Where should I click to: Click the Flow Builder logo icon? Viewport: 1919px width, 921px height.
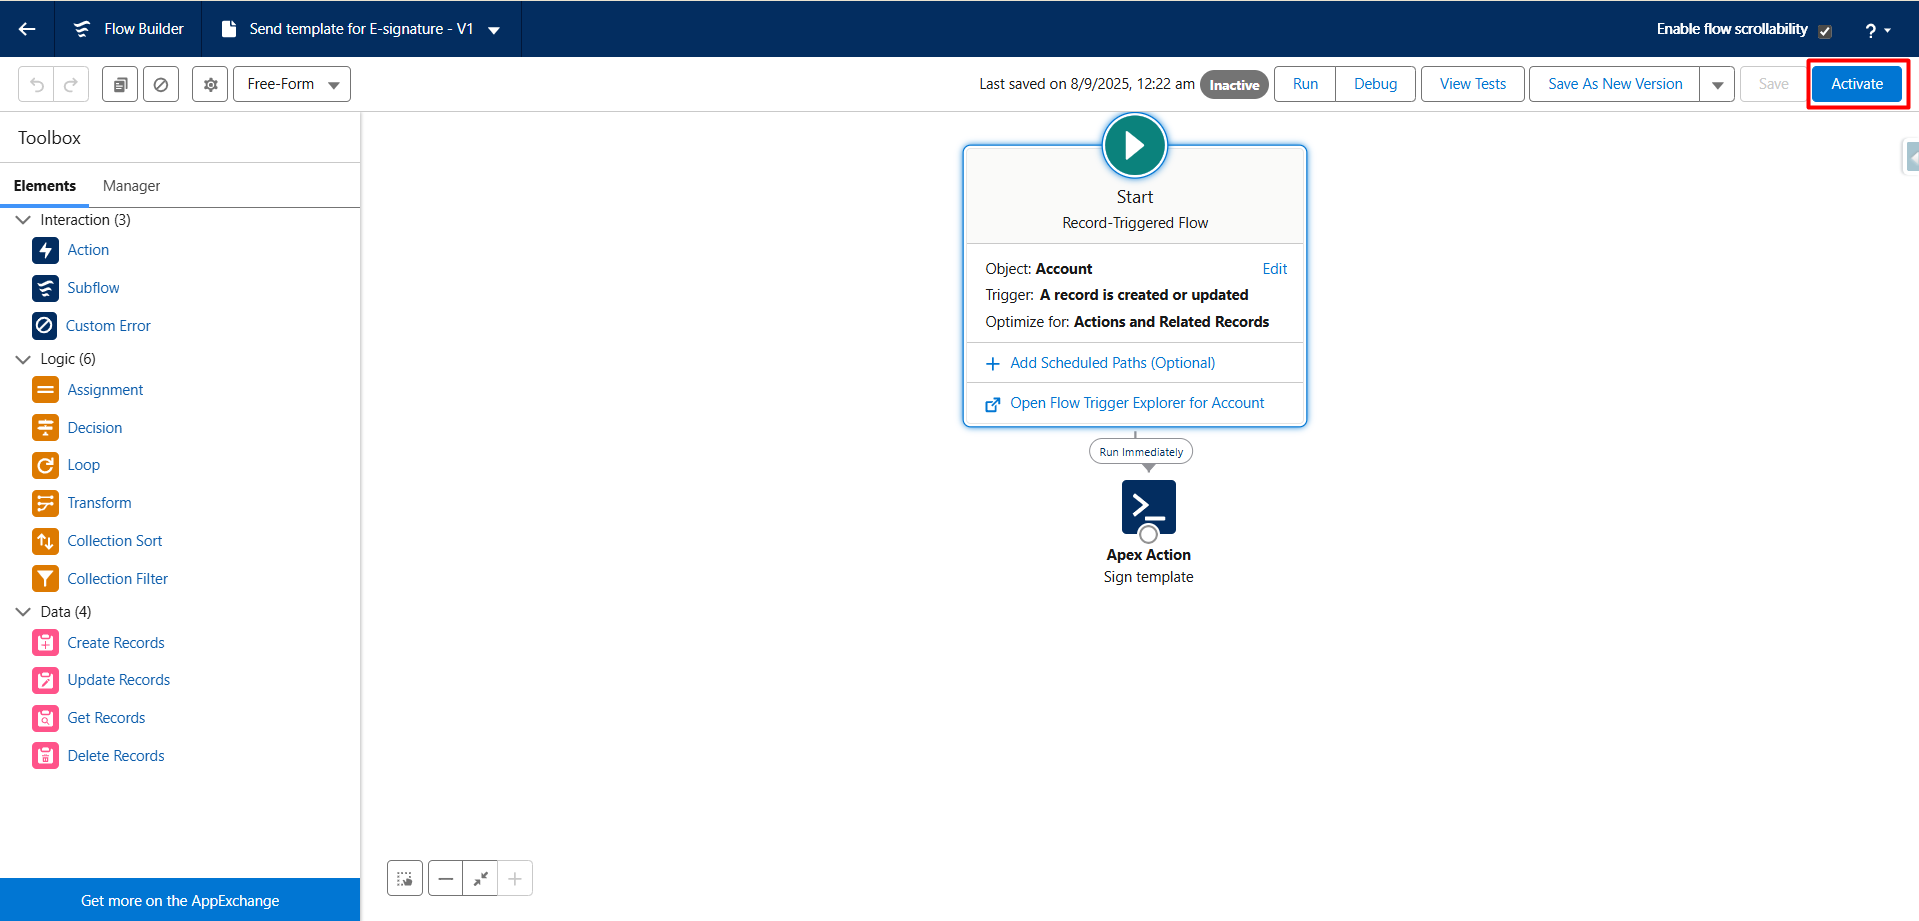tap(82, 29)
